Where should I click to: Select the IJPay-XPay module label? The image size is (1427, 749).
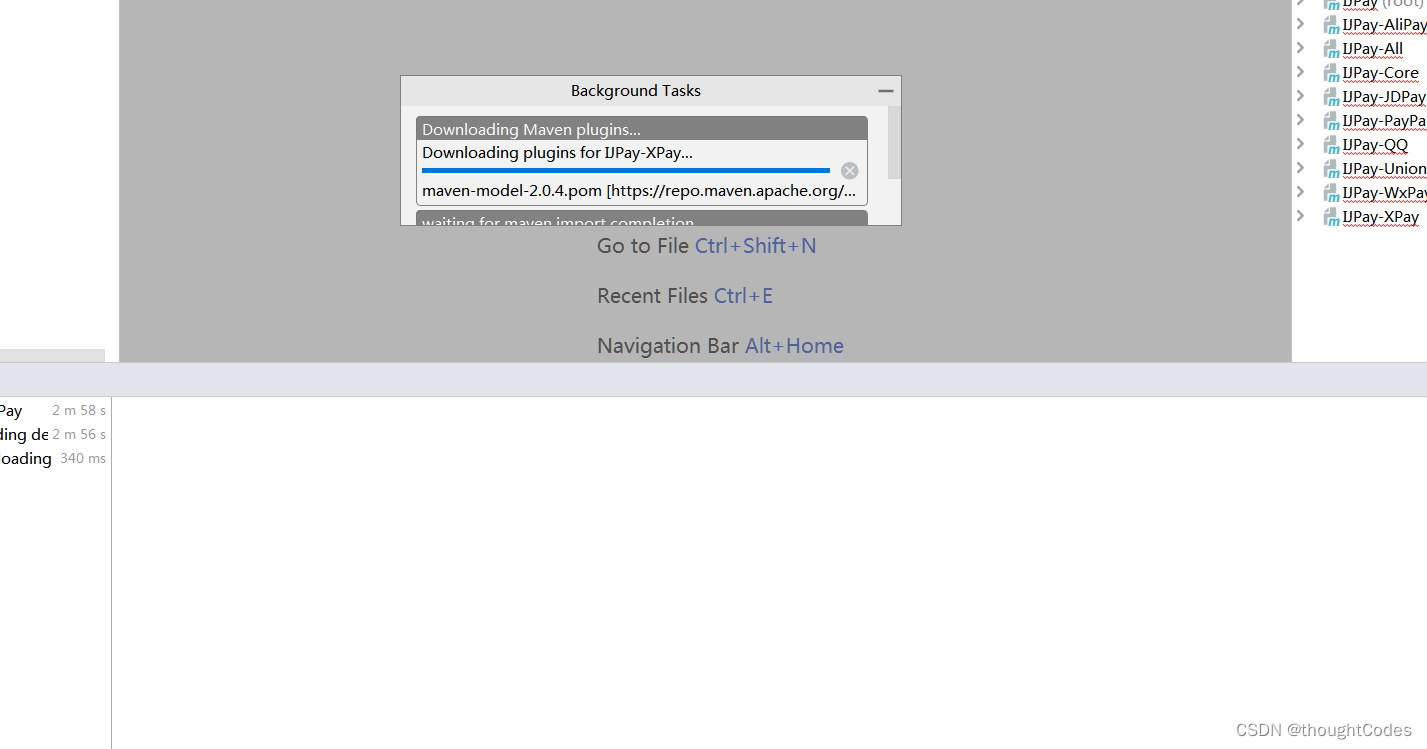[x=1380, y=217]
